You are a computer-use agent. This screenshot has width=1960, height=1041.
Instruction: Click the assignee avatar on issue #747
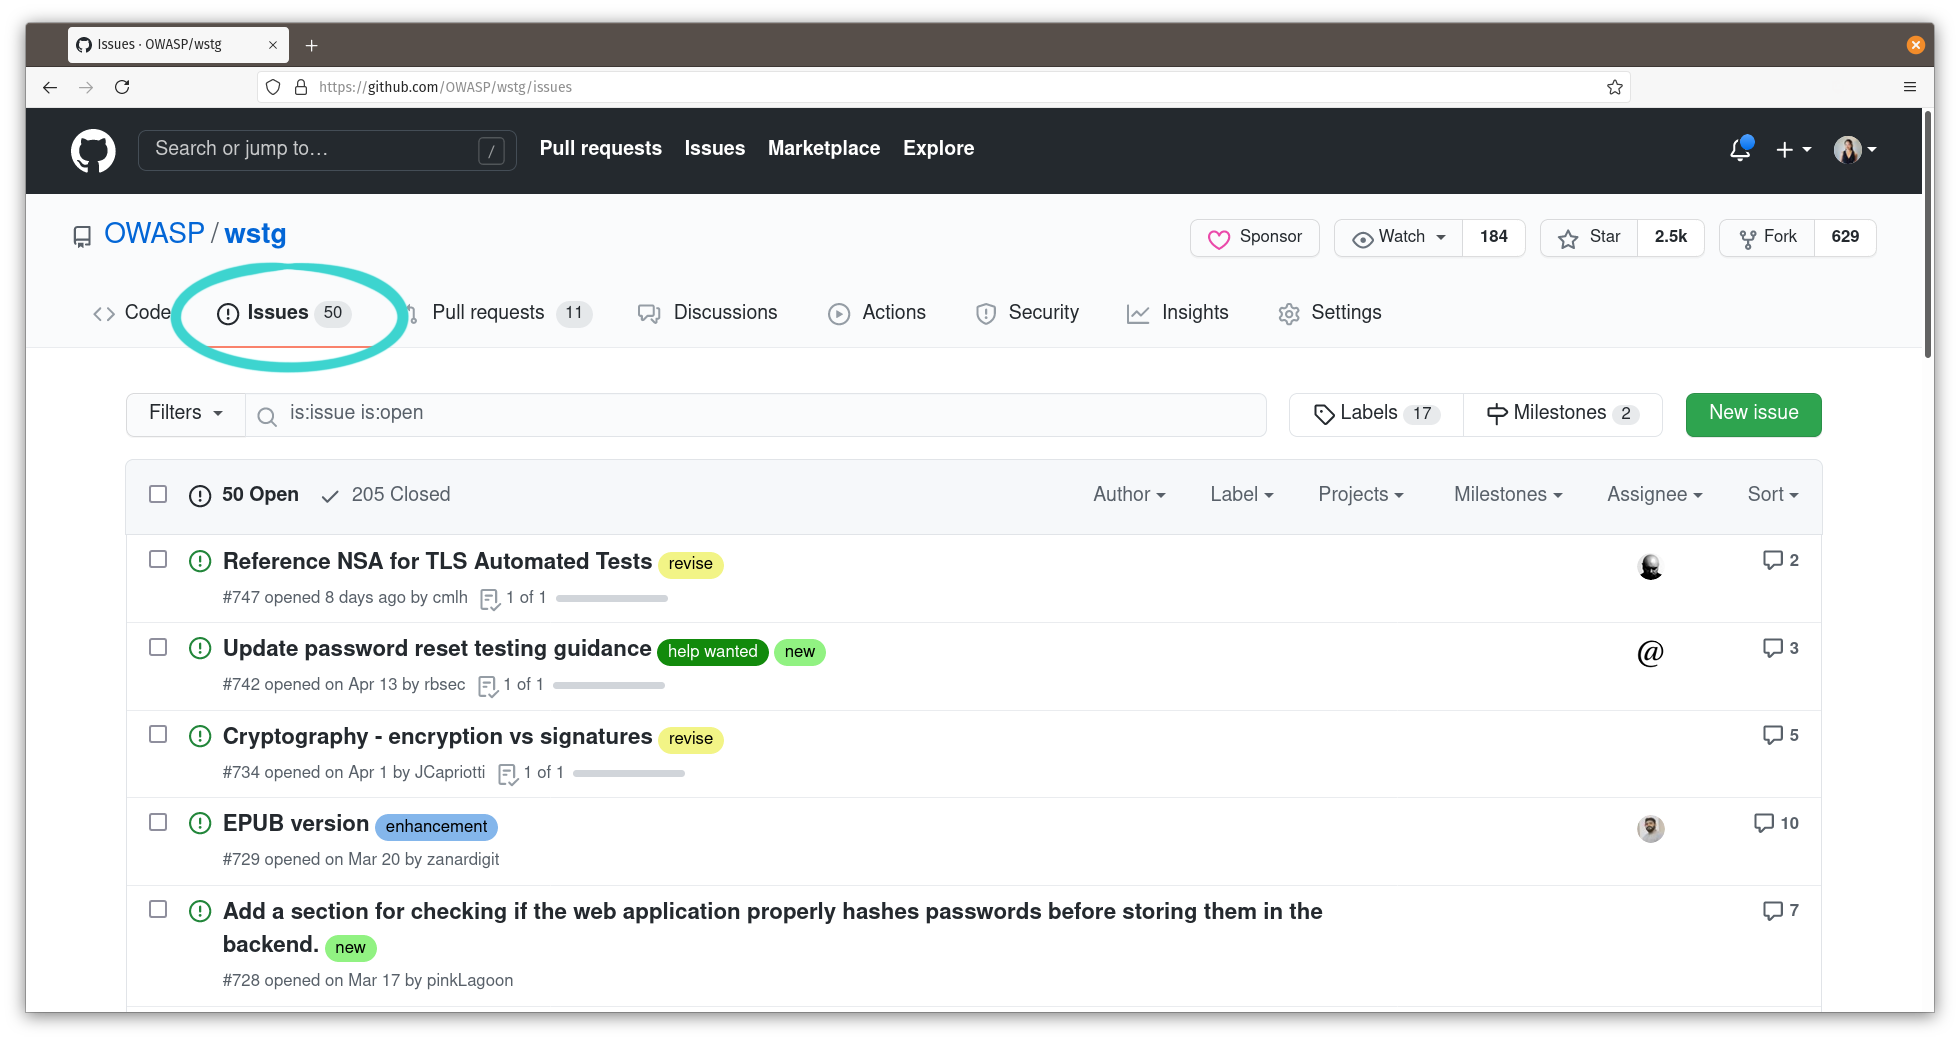point(1650,567)
